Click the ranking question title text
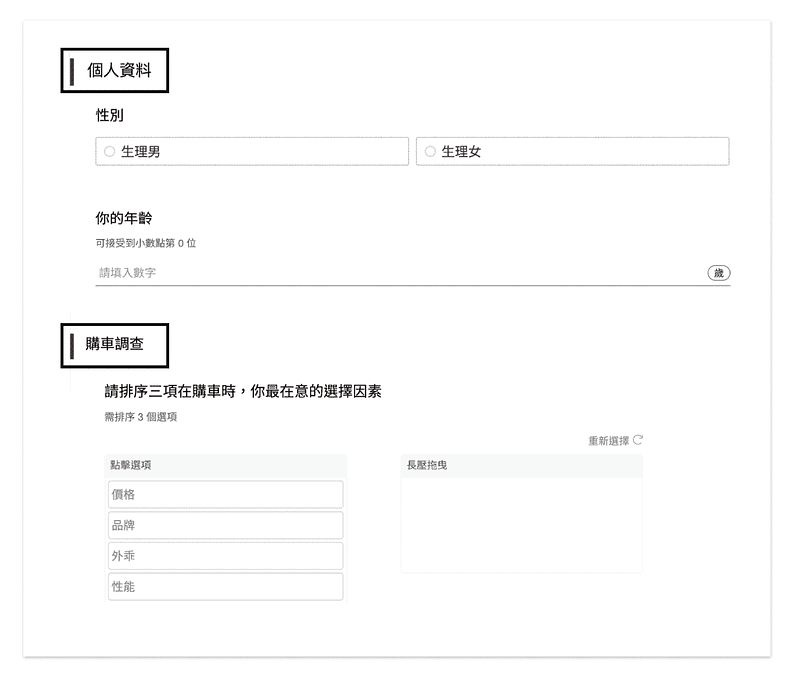The image size is (800, 691). 243,391
